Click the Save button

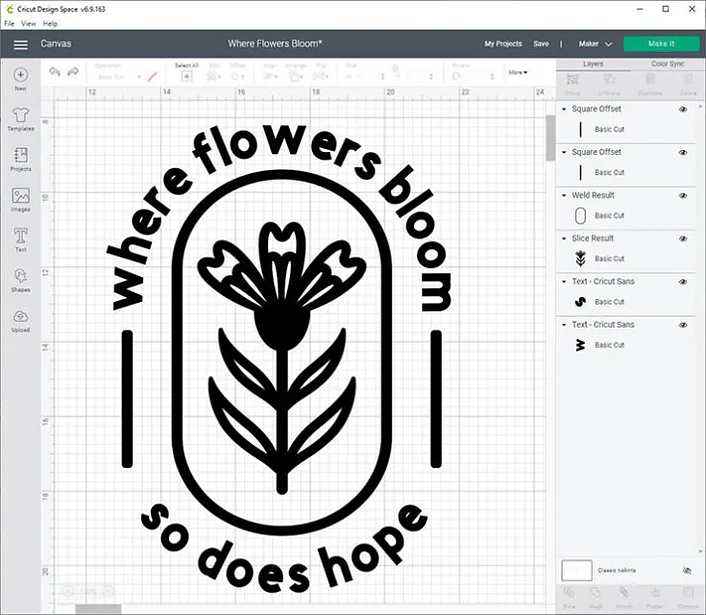[x=541, y=44]
